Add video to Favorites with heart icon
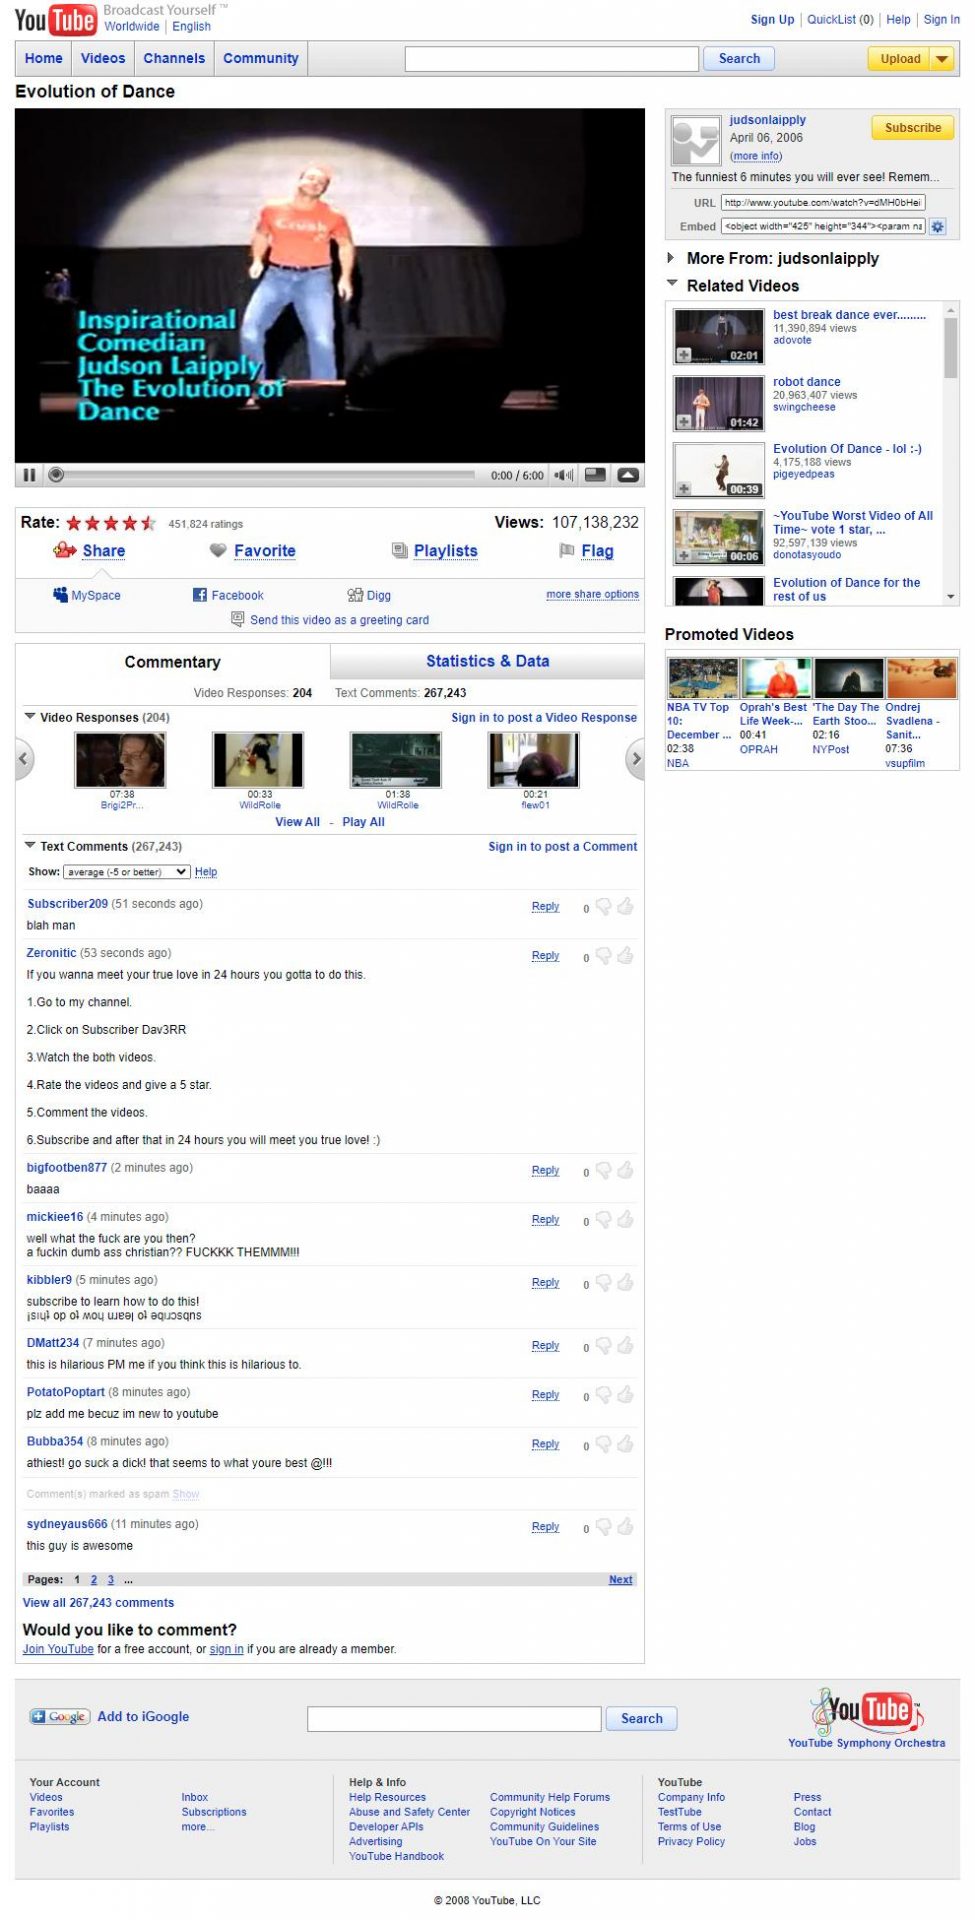The image size is (975, 1920). pyautogui.click(x=218, y=550)
